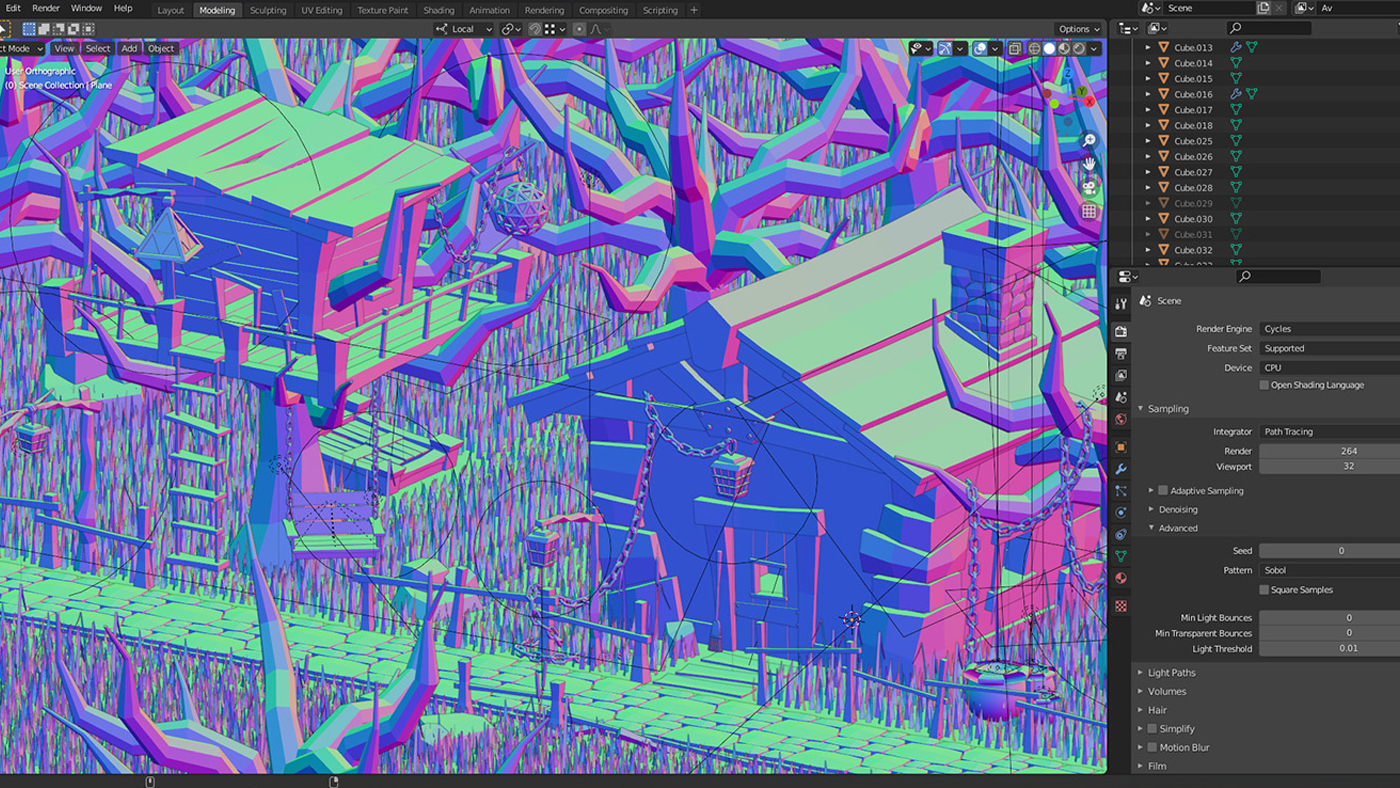
Task: Enable Wireframe viewport shading
Action: (x=1036, y=48)
